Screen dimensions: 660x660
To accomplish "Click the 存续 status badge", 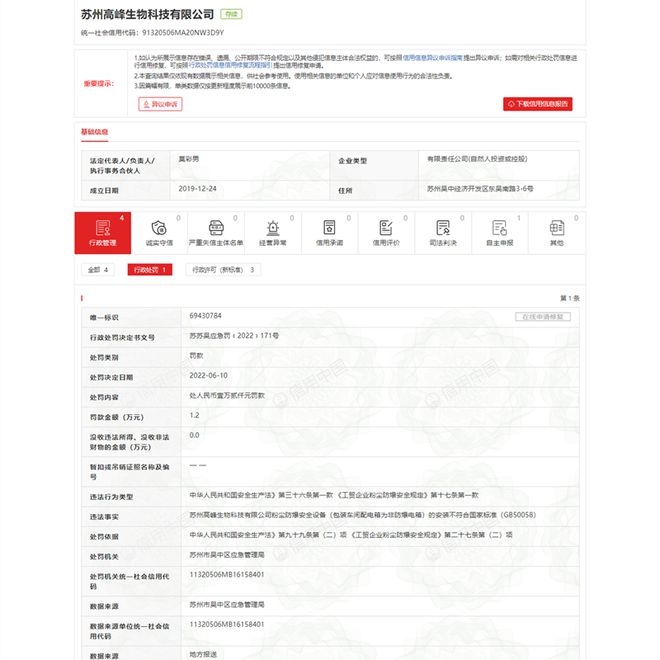I will point(231,14).
